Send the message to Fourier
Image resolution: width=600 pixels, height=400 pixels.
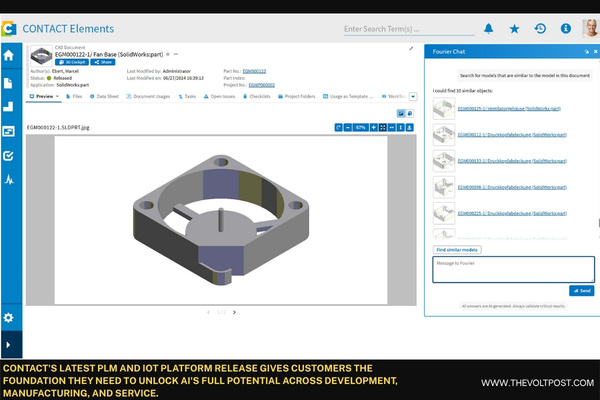[x=582, y=291]
